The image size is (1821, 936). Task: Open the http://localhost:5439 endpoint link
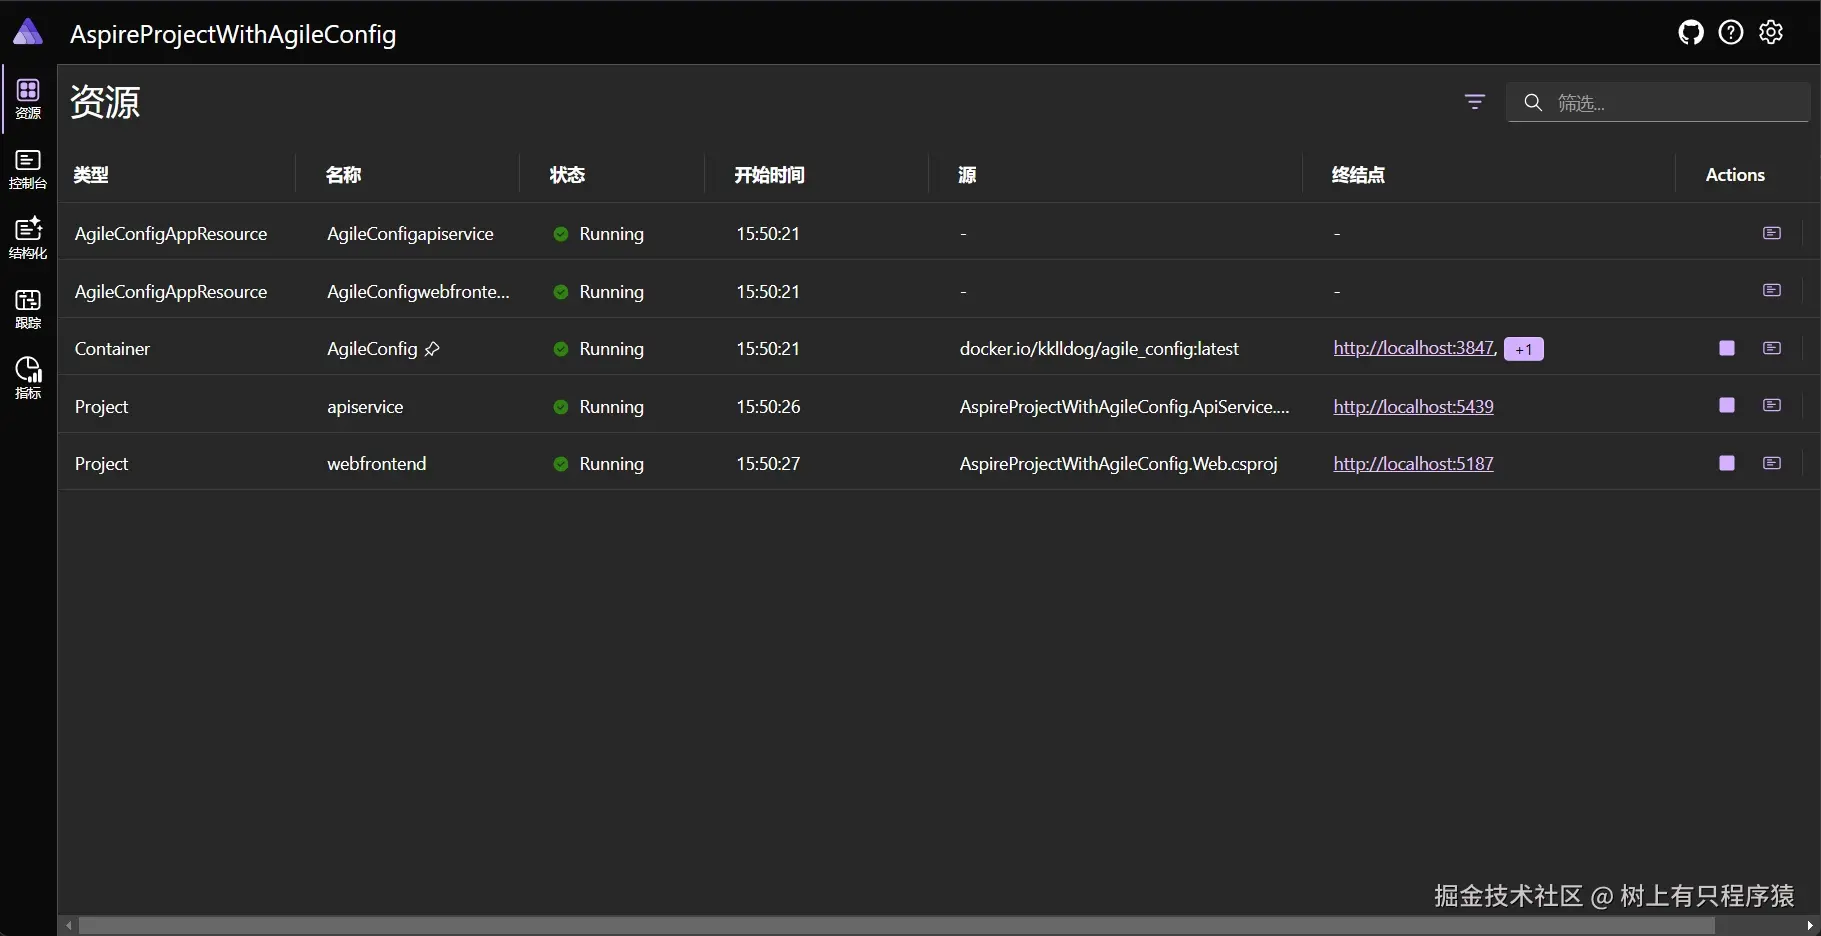coord(1413,406)
